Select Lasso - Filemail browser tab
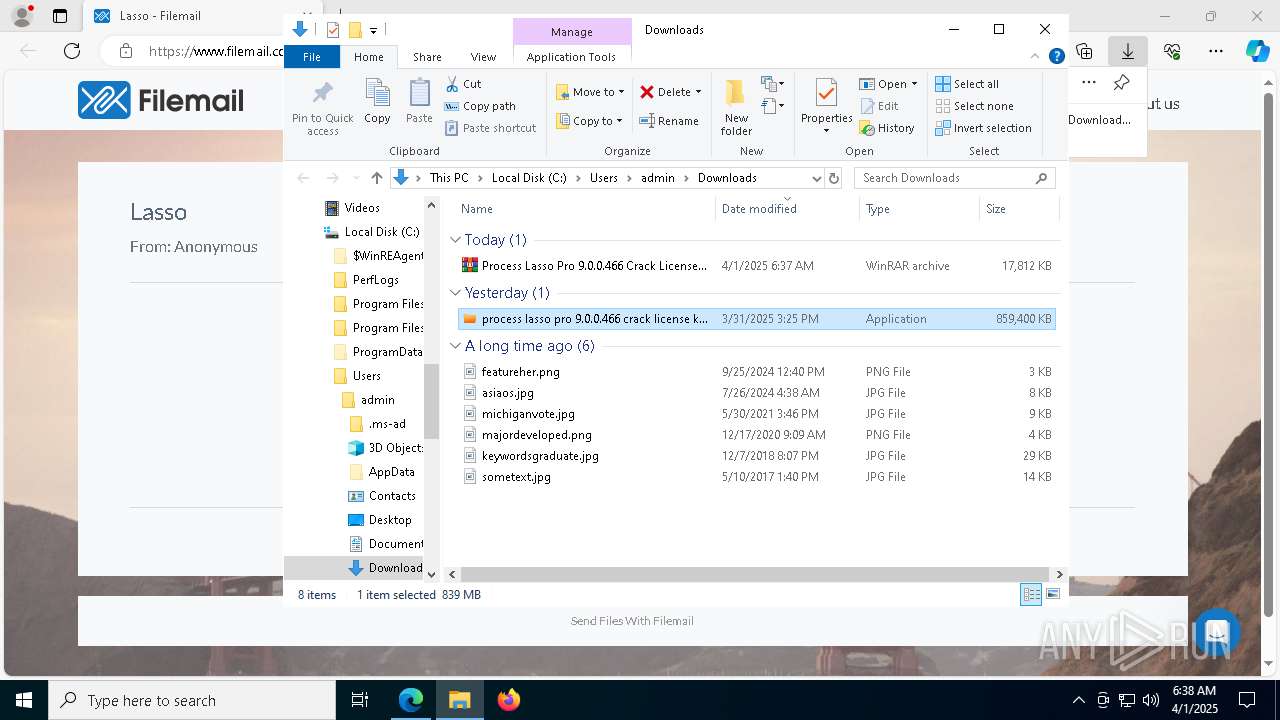This screenshot has width=1280, height=720. tap(160, 16)
